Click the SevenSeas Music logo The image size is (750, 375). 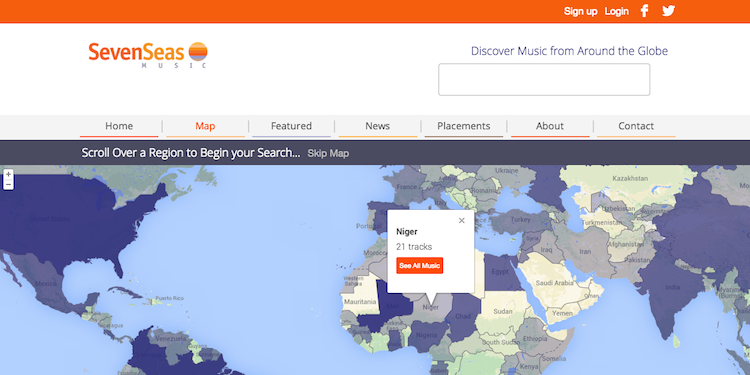(148, 55)
